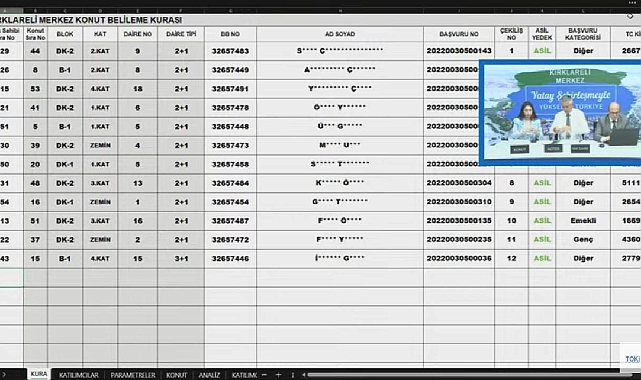This screenshot has width=641, height=380.
Task: Click the sheet tab navigation arrow before KURA
Action: point(4,374)
